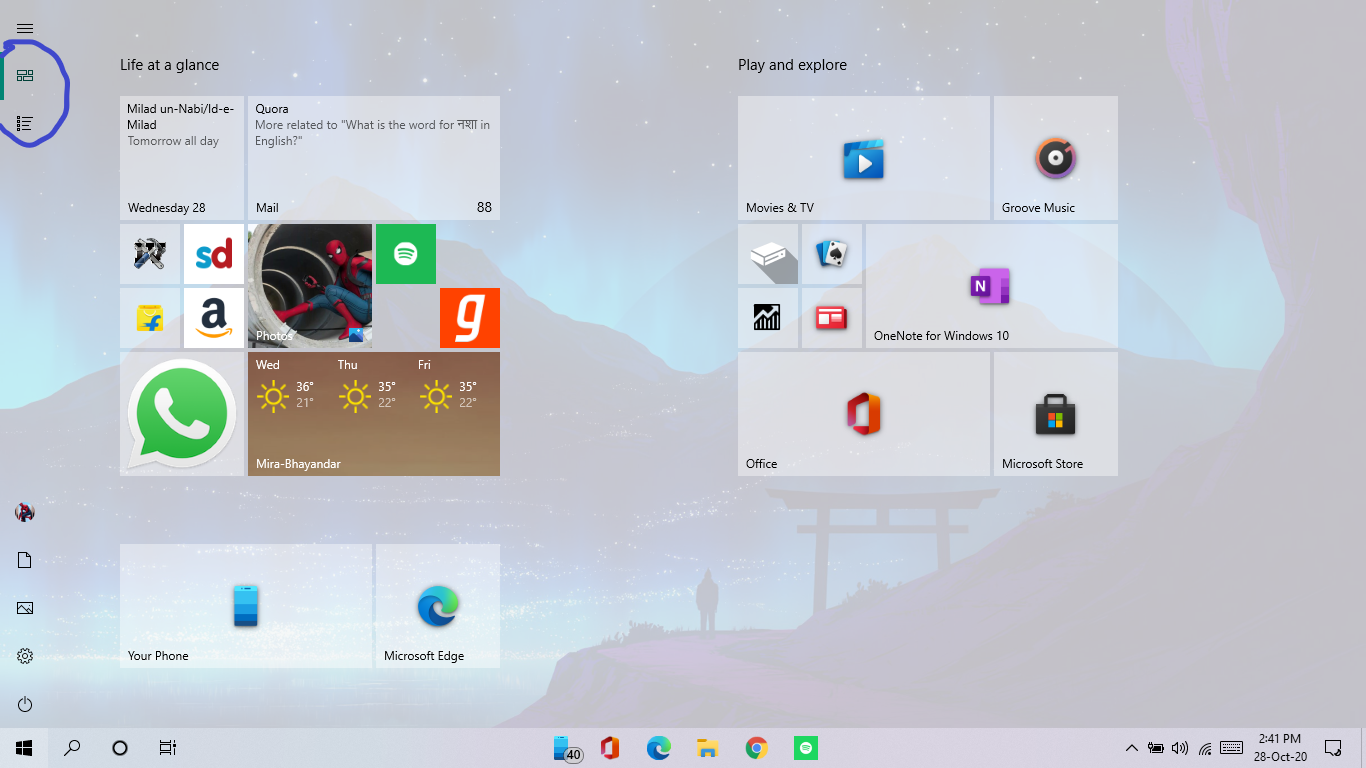The height and width of the screenshot is (768, 1366).
Task: Open Task View on taskbar
Action: coord(168,748)
